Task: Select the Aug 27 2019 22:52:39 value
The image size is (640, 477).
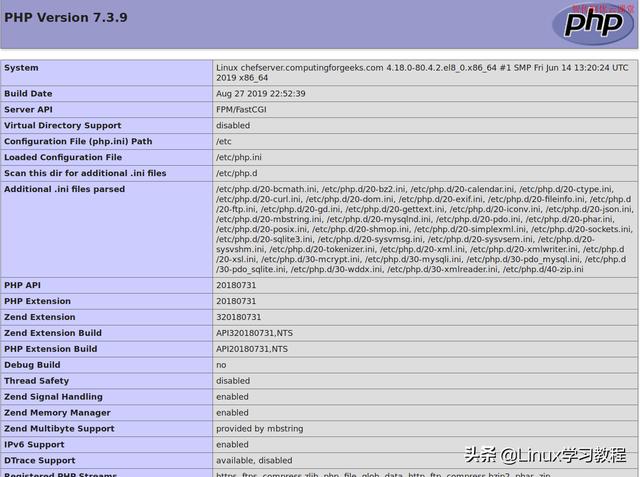Action: point(260,93)
